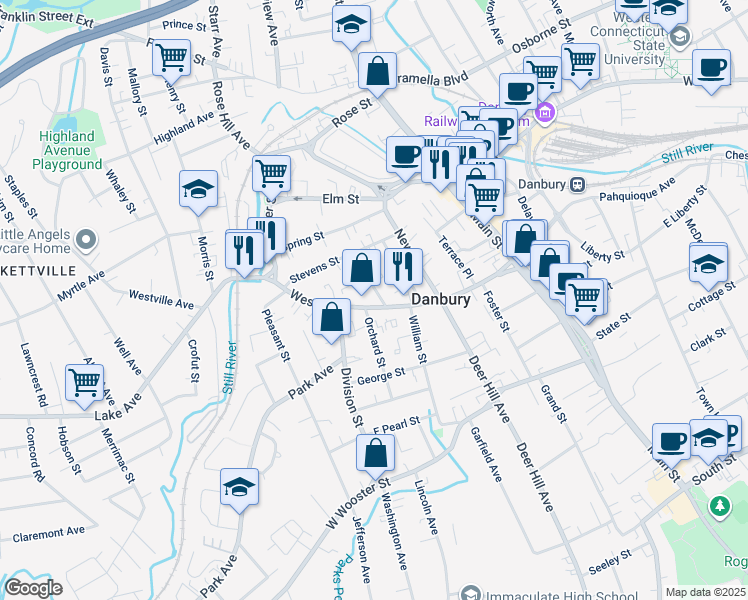Select the shopping bag marker by Caramella Blvd
The image size is (748, 600).
[376, 70]
